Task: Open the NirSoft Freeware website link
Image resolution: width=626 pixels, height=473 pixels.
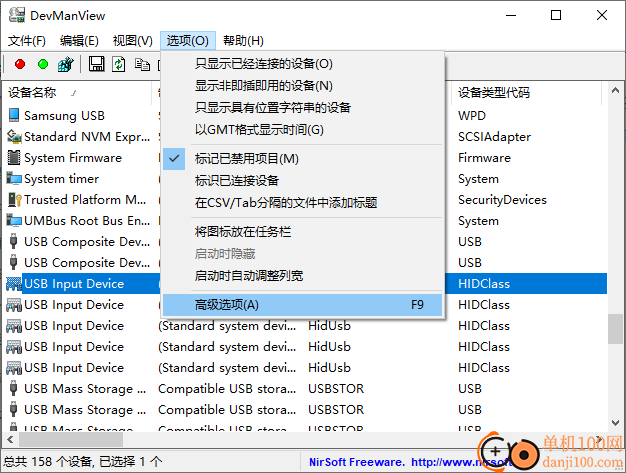Action: pos(411,462)
